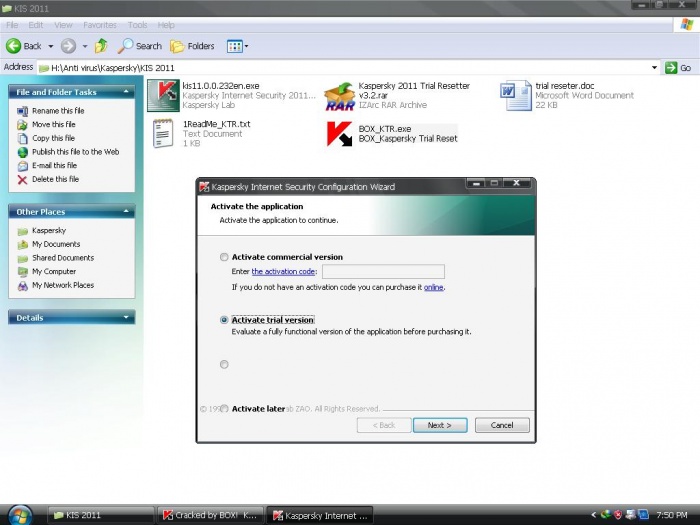Select Activate trial version radio button
Viewport: 700px width, 525px height.
(x=224, y=320)
